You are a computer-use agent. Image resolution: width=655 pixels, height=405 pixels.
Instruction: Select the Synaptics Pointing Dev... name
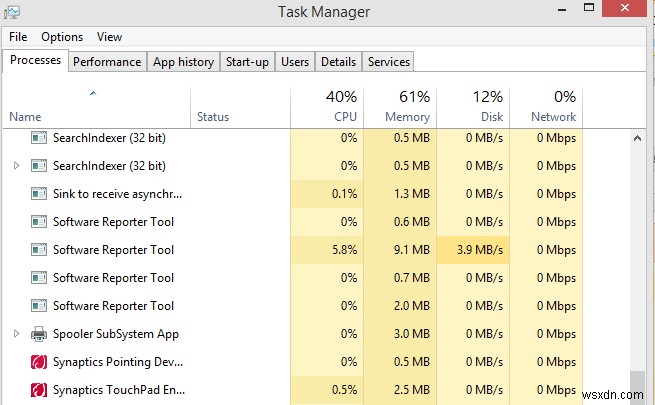coord(118,362)
